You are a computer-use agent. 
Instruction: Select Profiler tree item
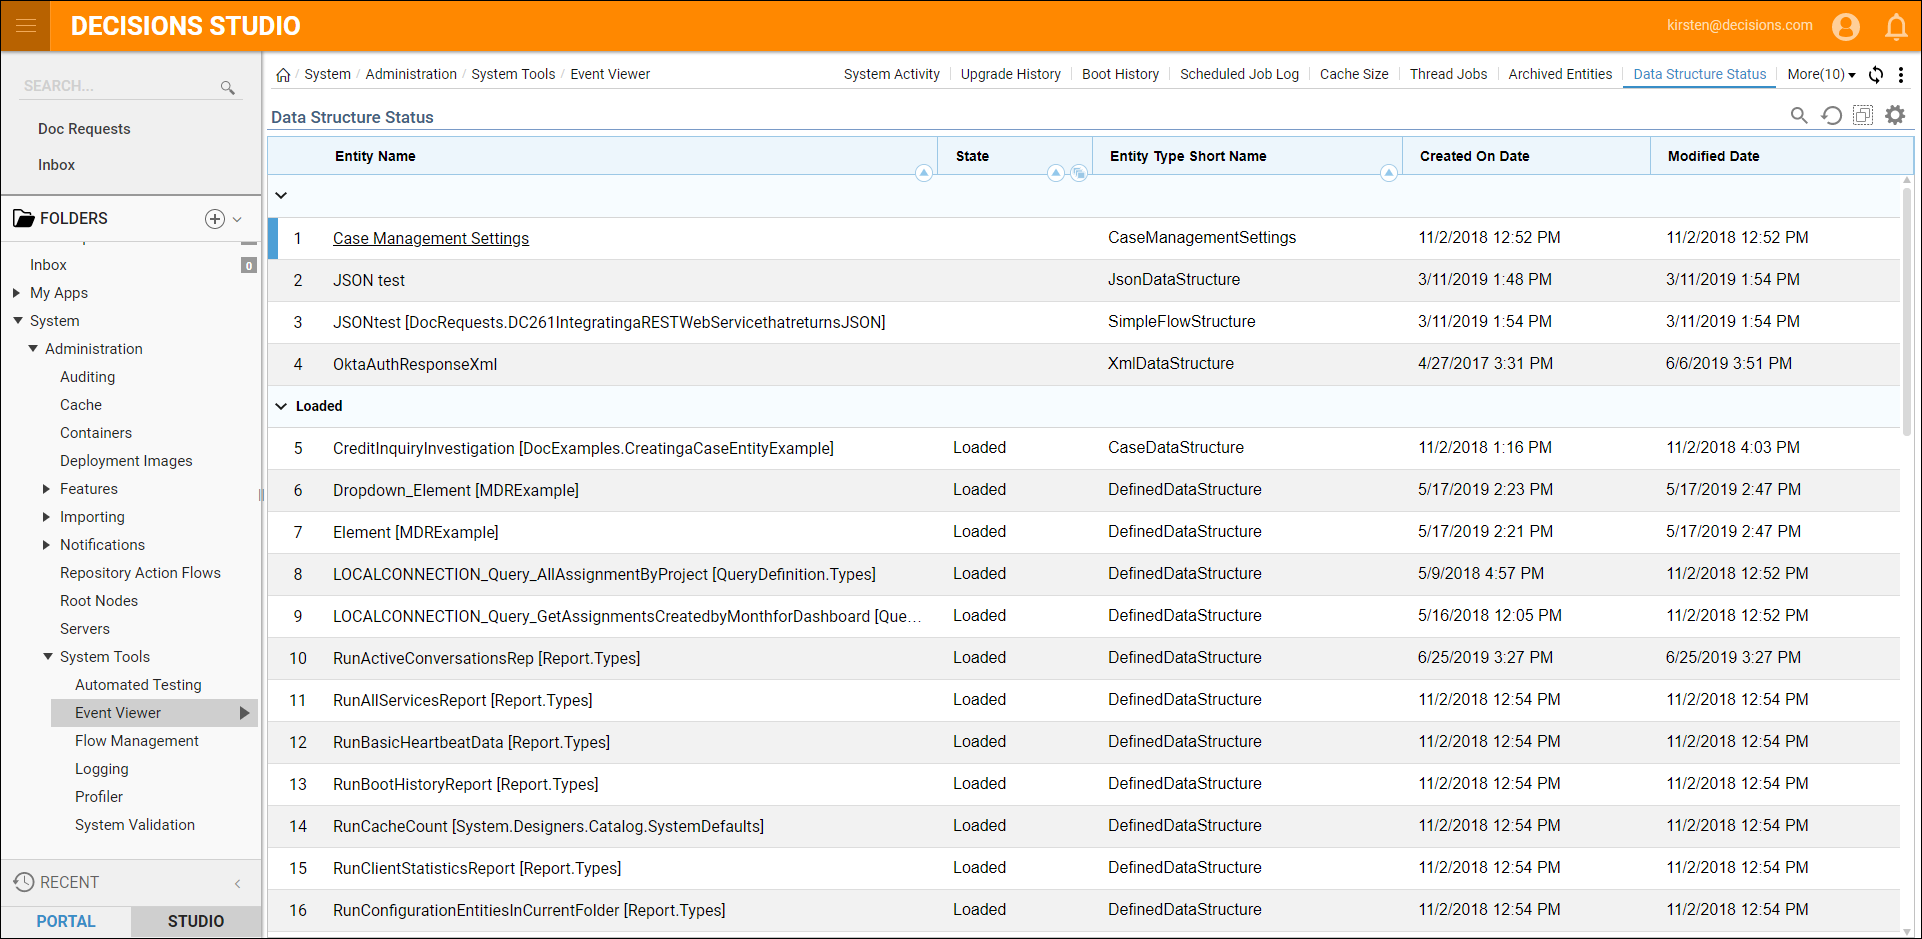pos(99,797)
